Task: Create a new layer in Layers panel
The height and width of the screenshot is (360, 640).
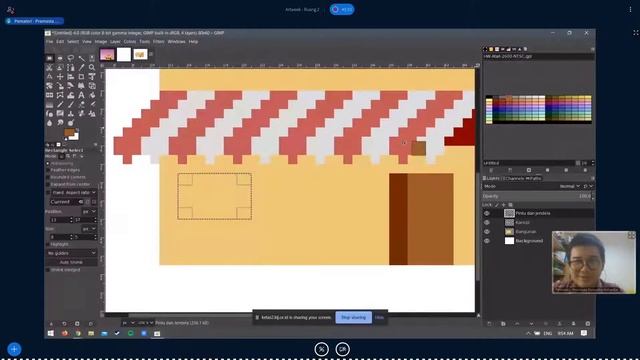Action: pos(489,323)
